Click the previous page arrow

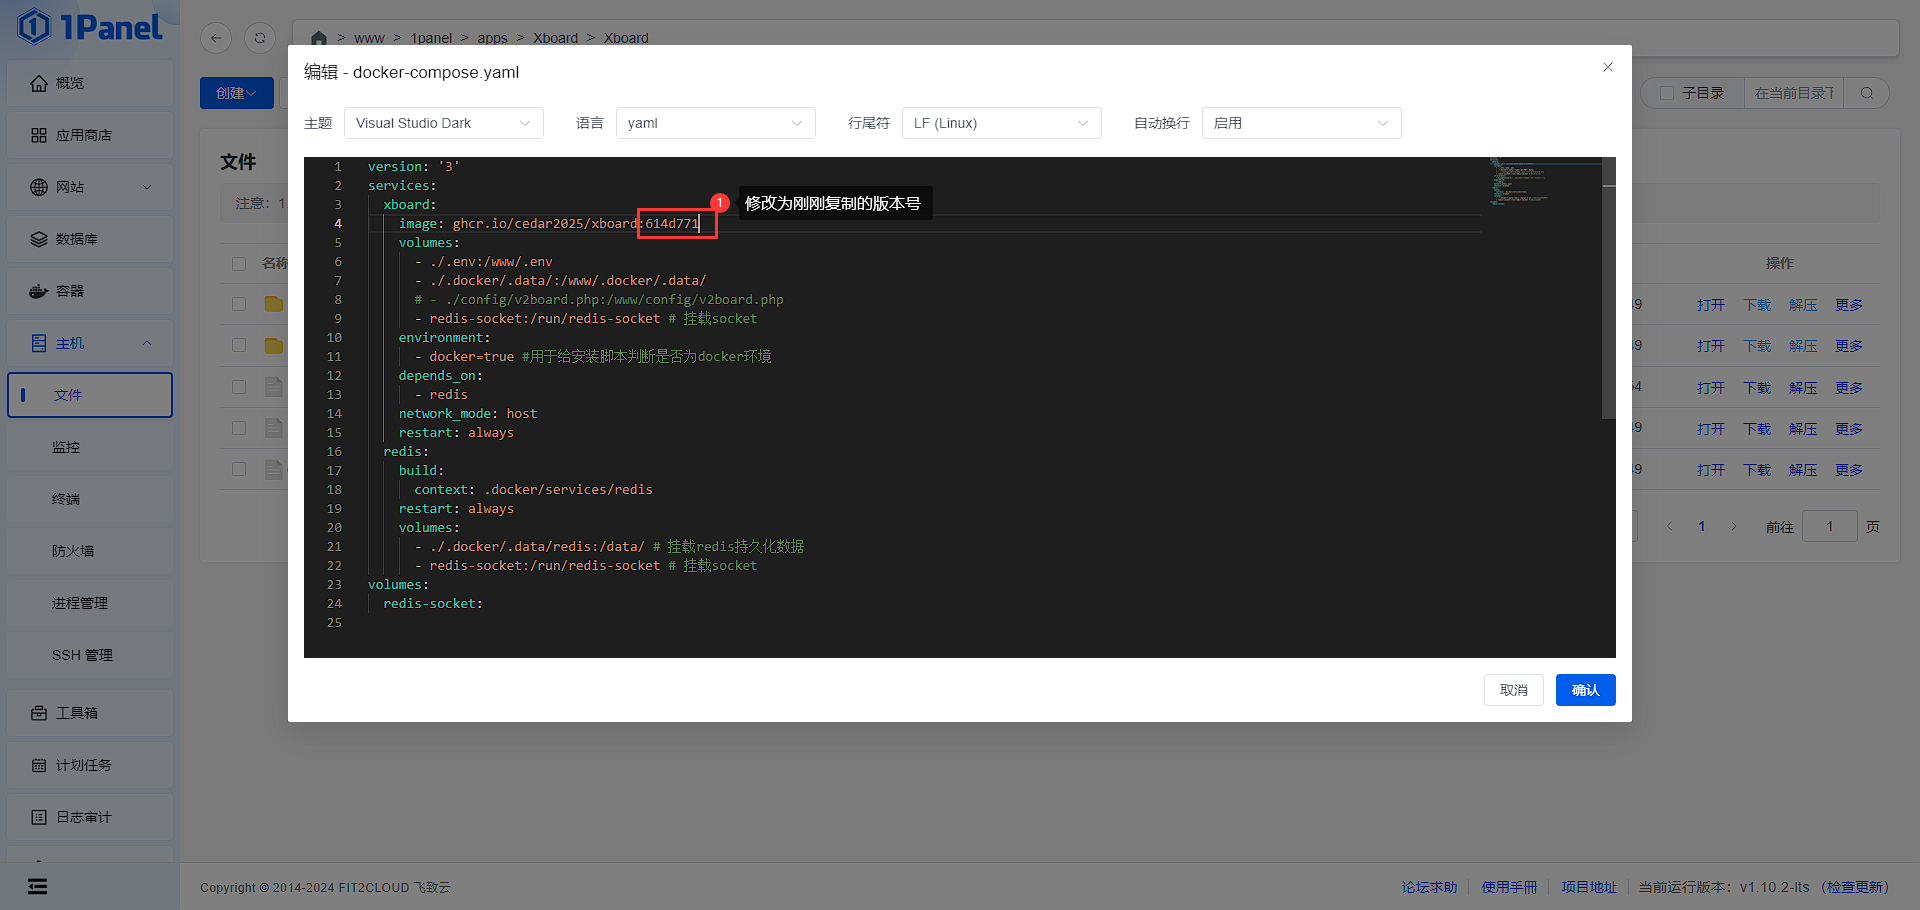1669,526
